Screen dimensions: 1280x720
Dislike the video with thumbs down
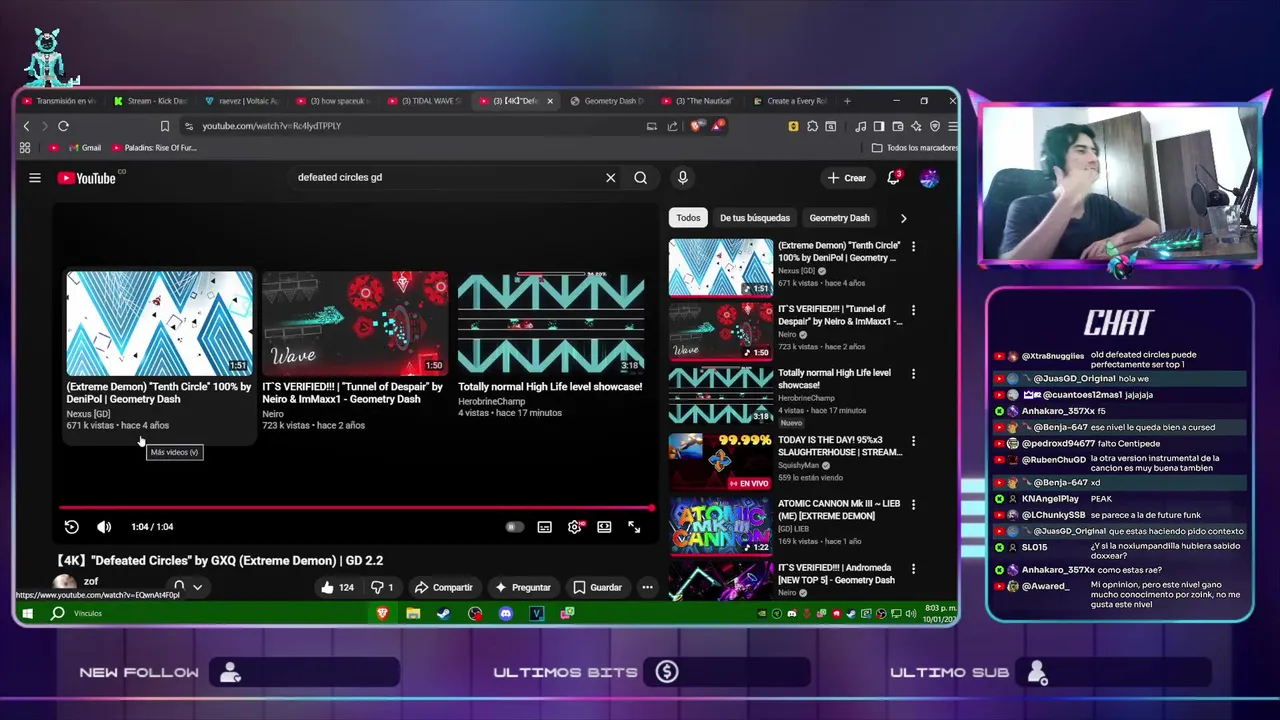point(382,587)
